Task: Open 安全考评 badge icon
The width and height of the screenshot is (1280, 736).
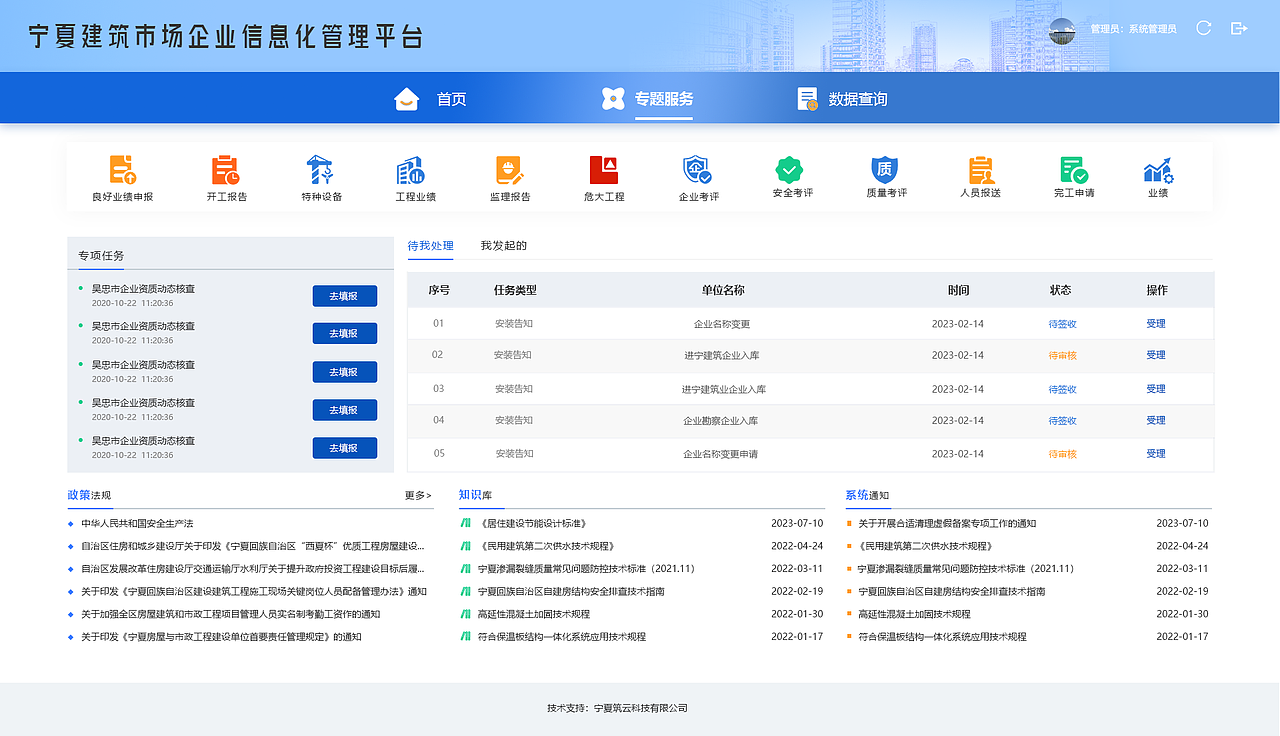Action: click(x=790, y=169)
